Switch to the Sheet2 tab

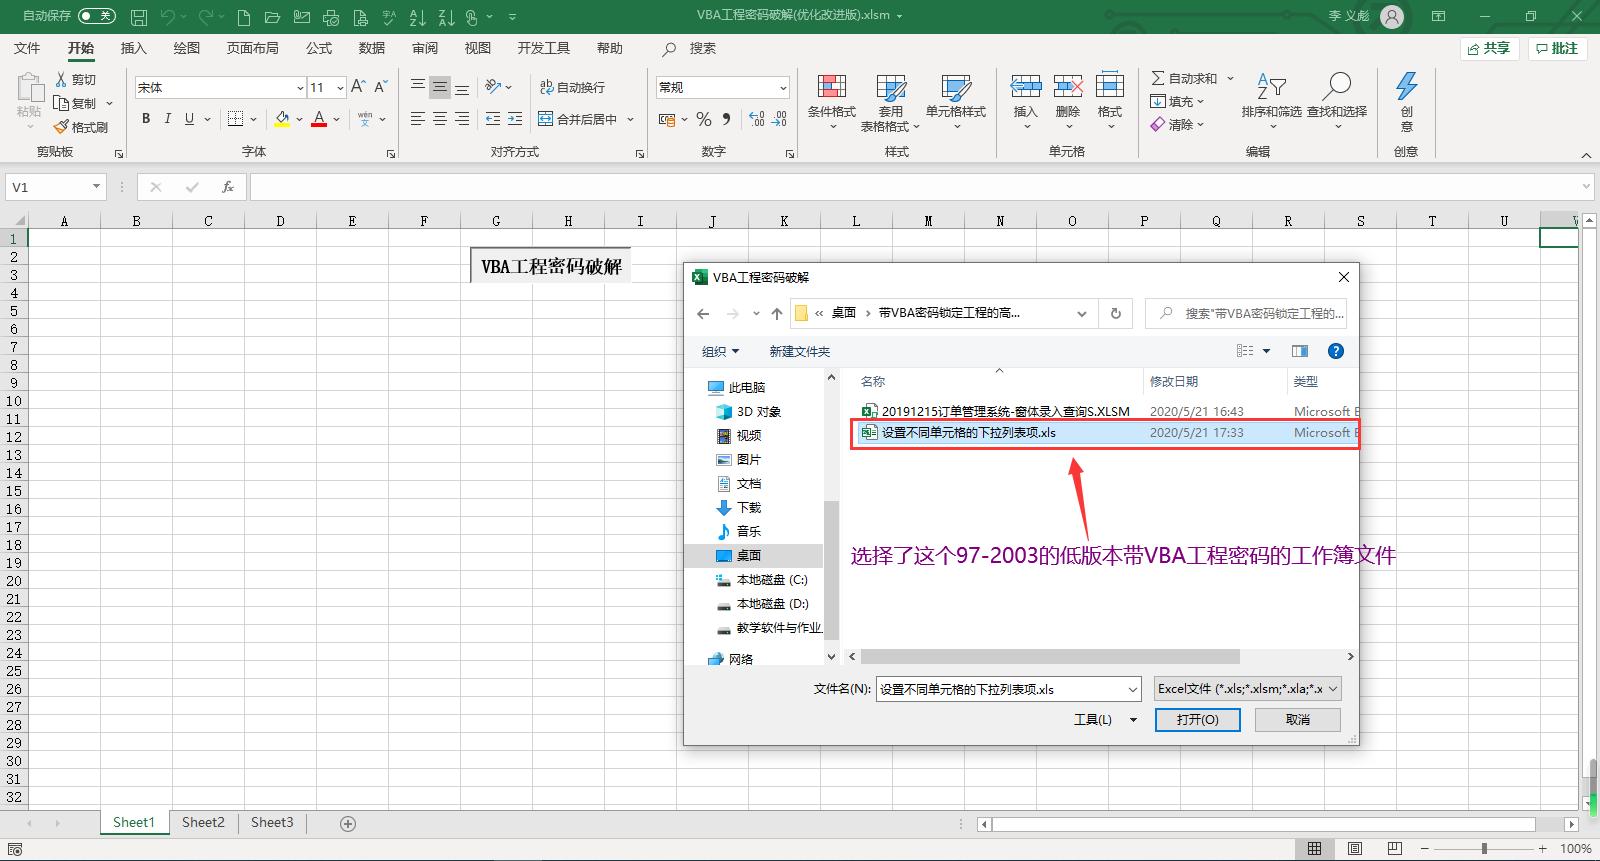click(203, 822)
